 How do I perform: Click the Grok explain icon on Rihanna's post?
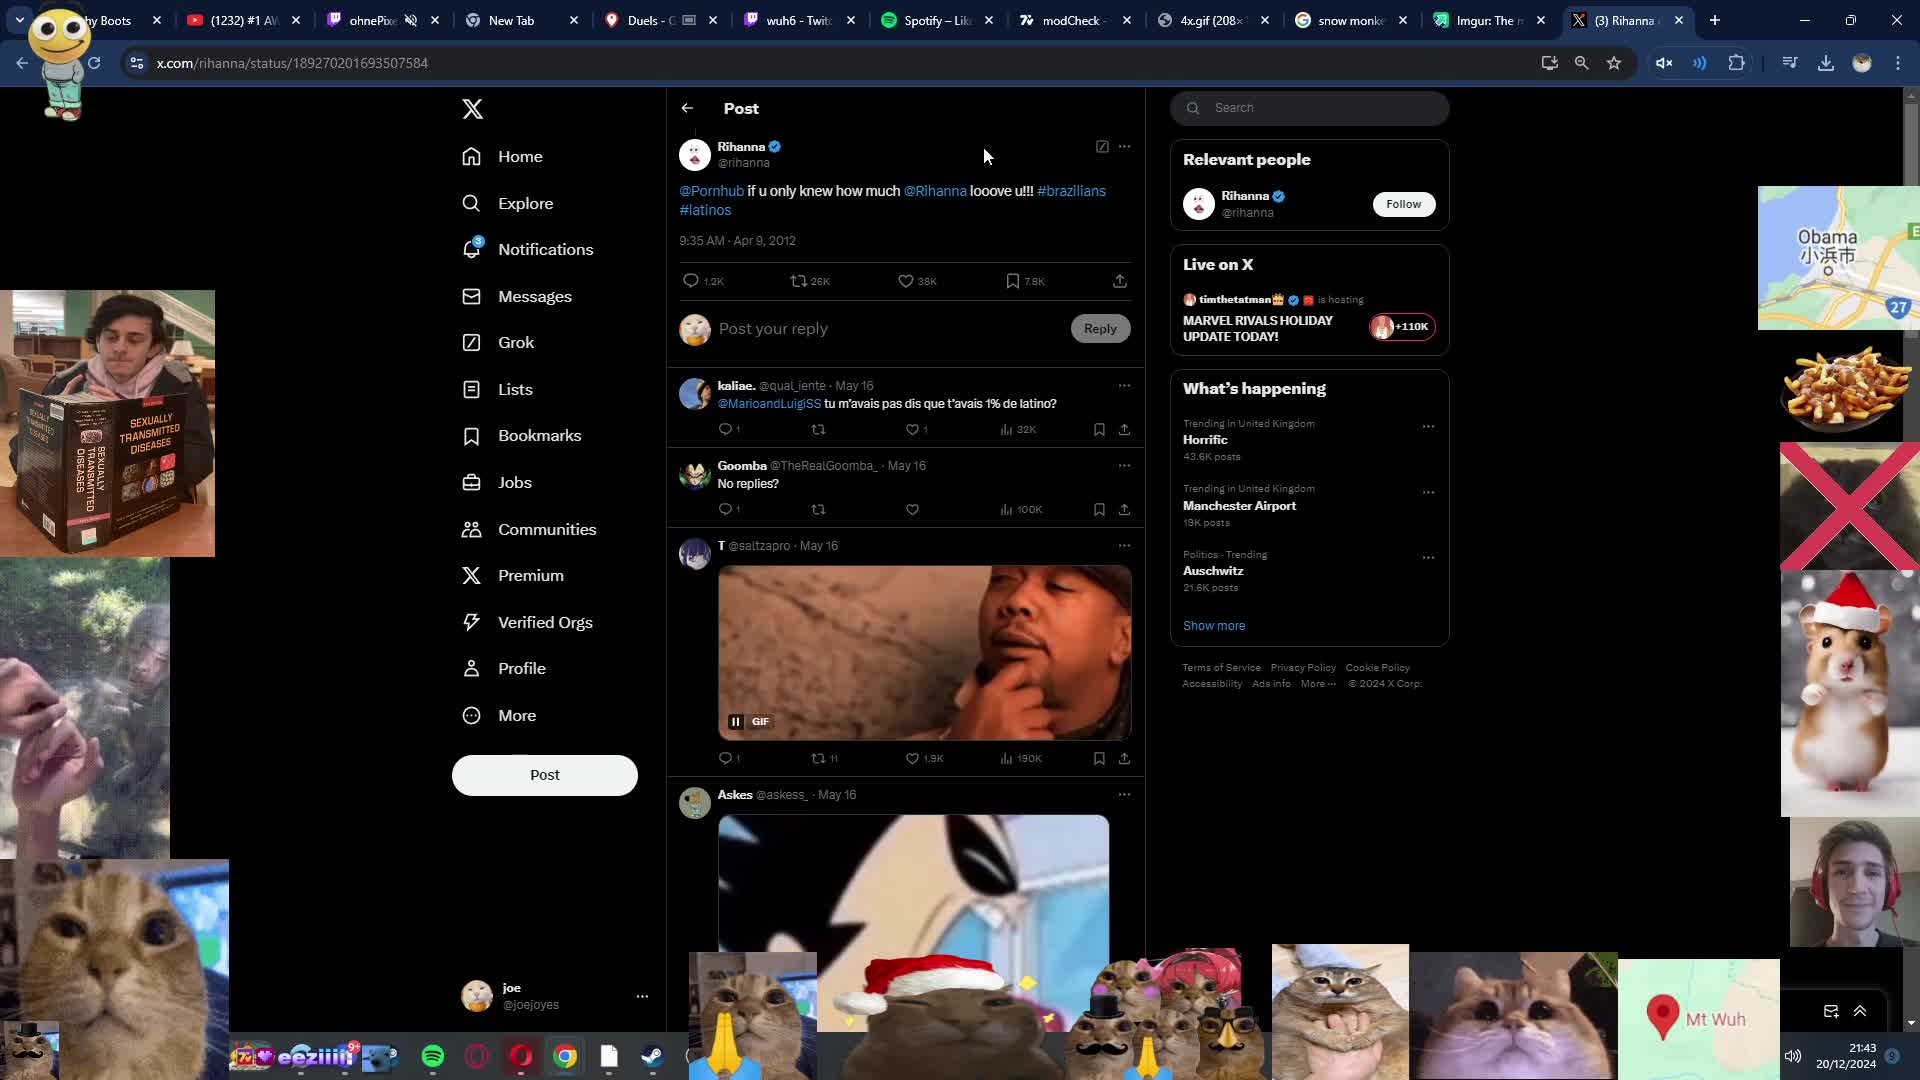(x=1102, y=147)
